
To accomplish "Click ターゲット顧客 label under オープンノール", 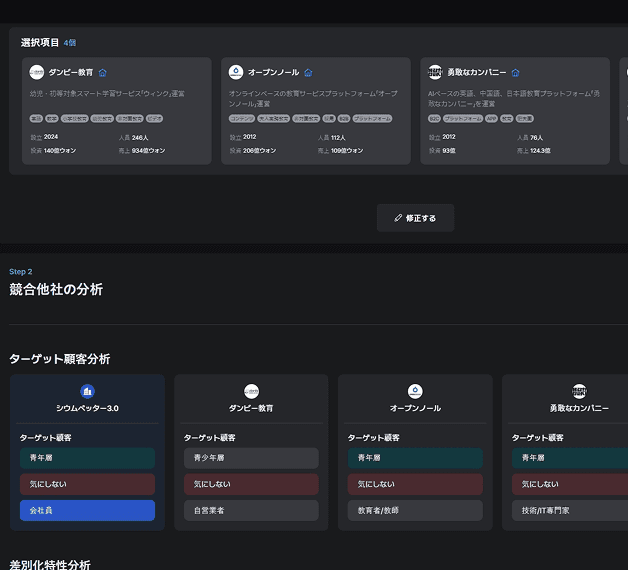I will tap(374, 438).
